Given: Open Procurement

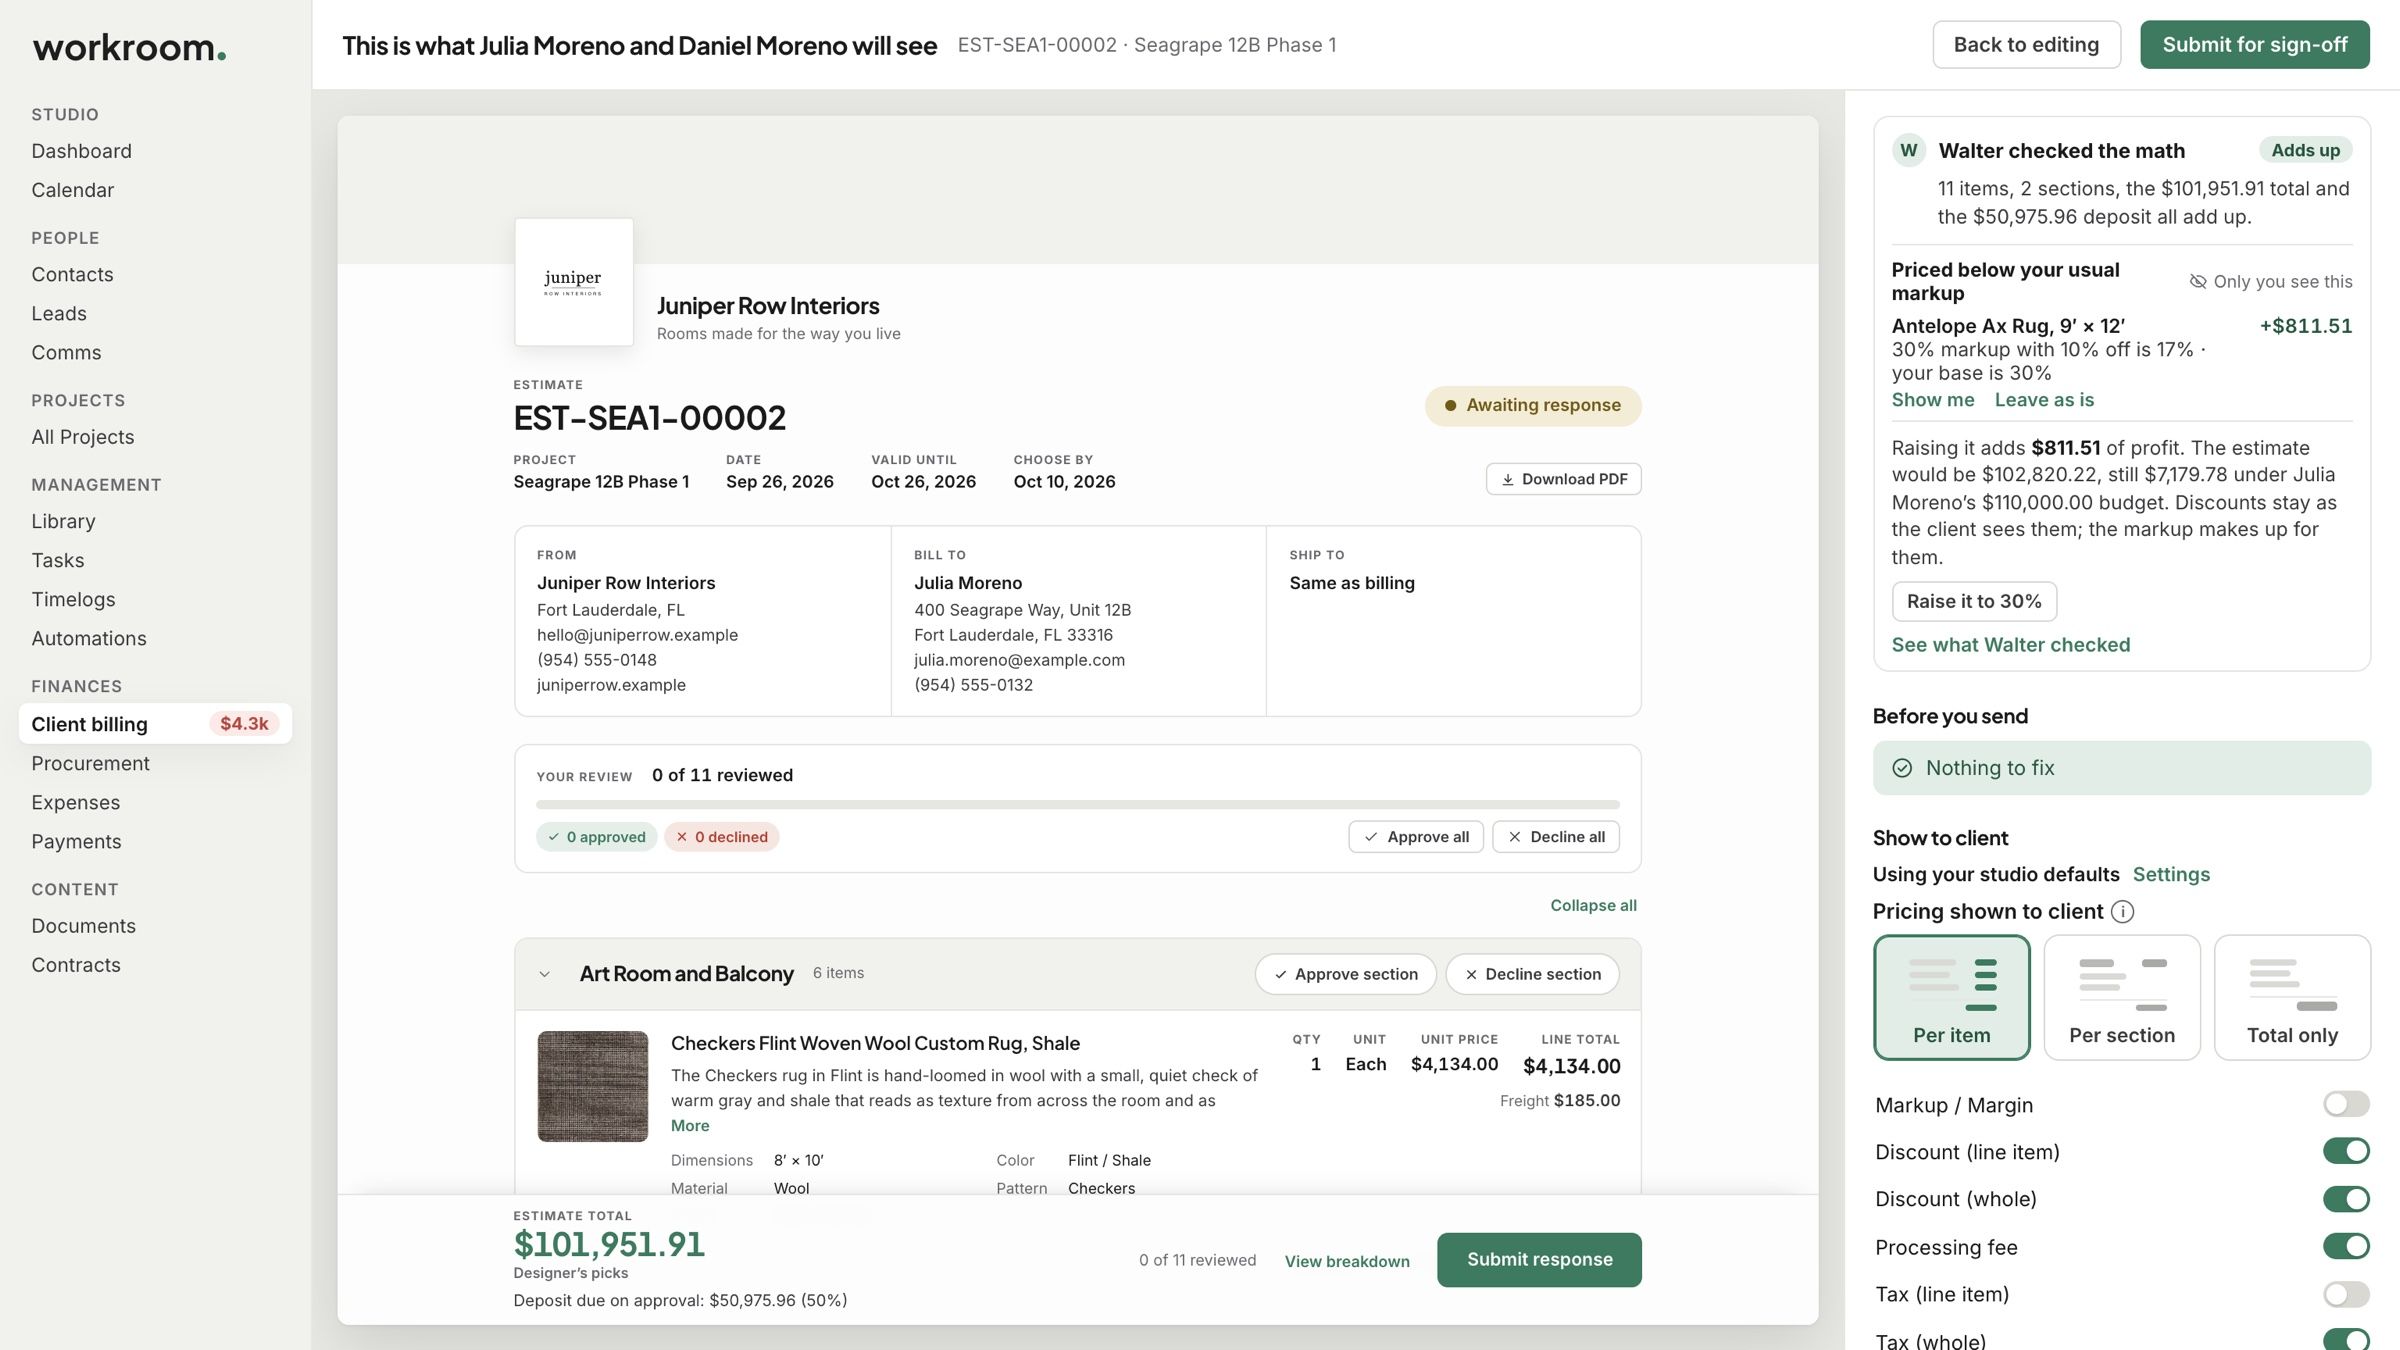Looking at the screenshot, I should pos(90,763).
